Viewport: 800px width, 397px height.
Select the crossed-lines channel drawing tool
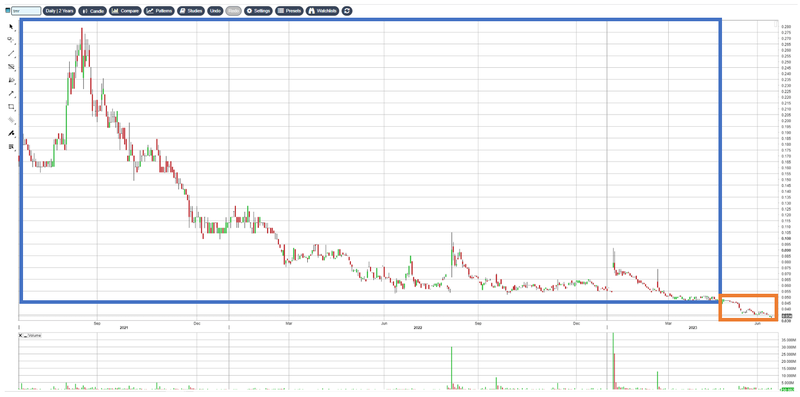click(x=11, y=66)
